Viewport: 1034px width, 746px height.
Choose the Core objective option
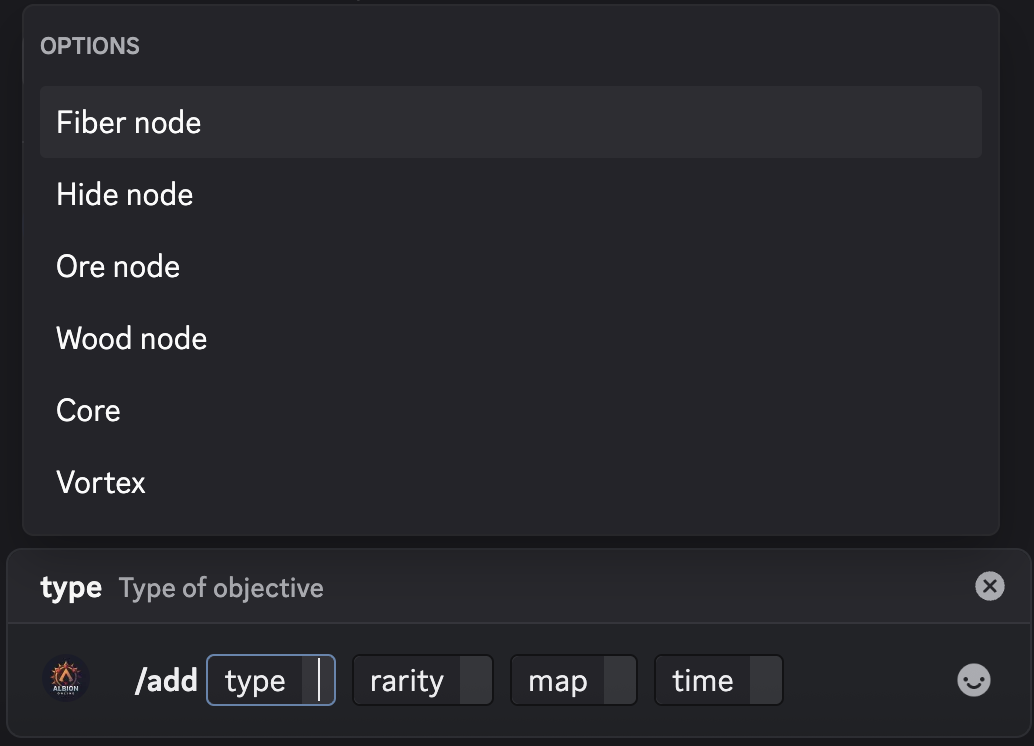click(89, 411)
